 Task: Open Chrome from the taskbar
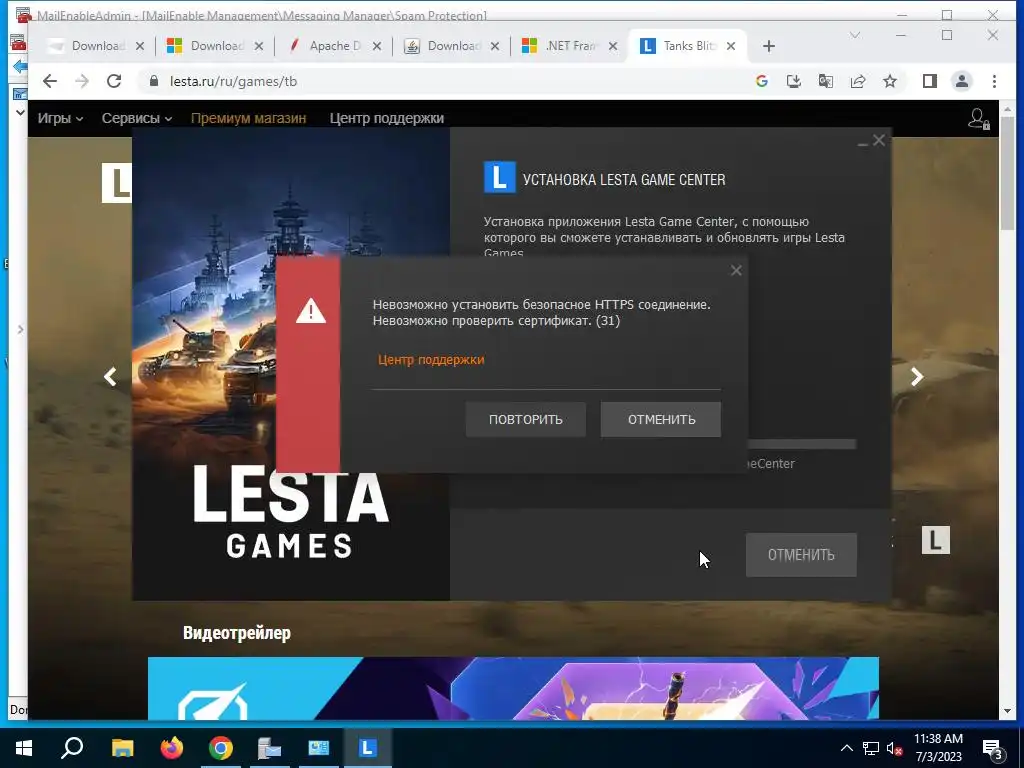[x=221, y=748]
